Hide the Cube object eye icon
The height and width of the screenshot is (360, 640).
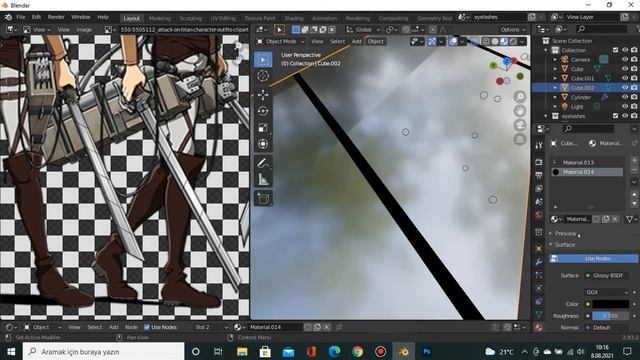coord(625,69)
